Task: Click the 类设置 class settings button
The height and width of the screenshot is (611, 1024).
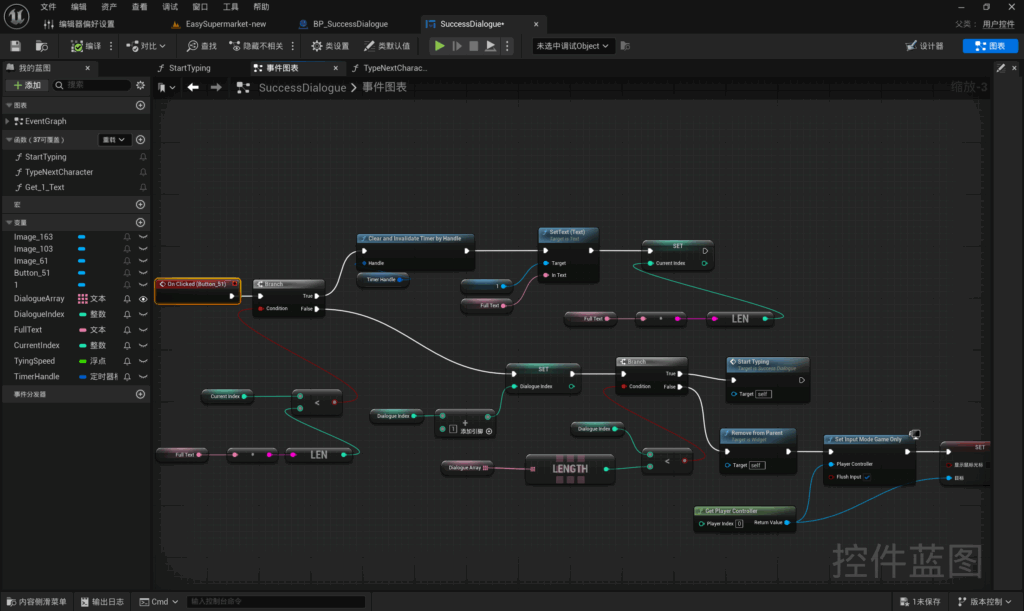Action: [x=330, y=46]
